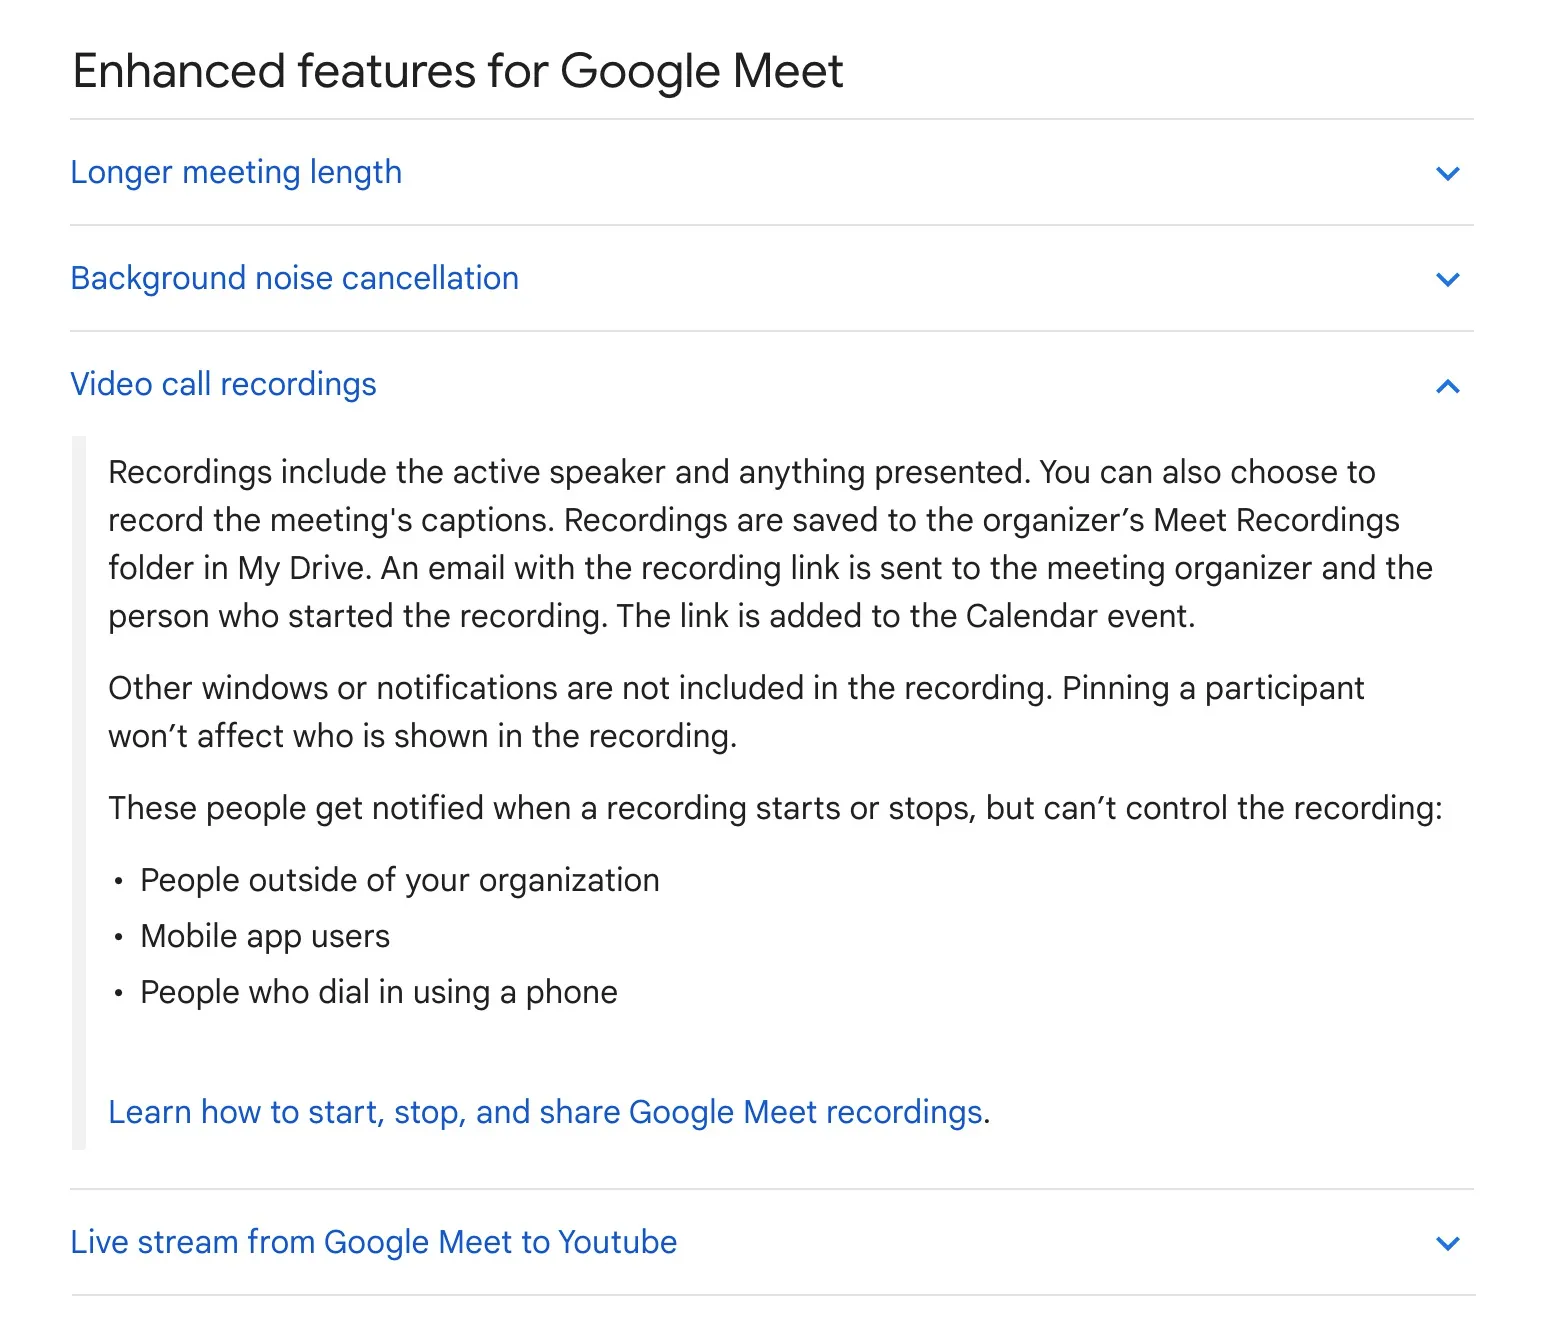Viewport: 1568px width, 1330px height.
Task: Click the gray bar beside the recordings description
Action: [80, 790]
